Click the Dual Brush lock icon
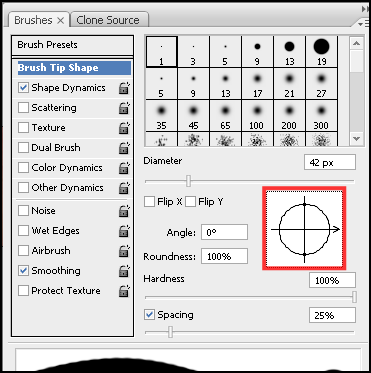Image resolution: width=371 pixels, height=373 pixels. (124, 148)
